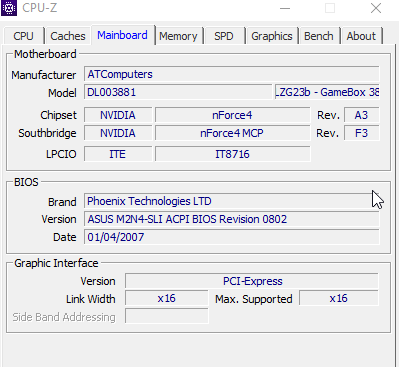Screen dimensions: 399x367
Task: Click the PCI-Express version field
Action: pyautogui.click(x=252, y=281)
